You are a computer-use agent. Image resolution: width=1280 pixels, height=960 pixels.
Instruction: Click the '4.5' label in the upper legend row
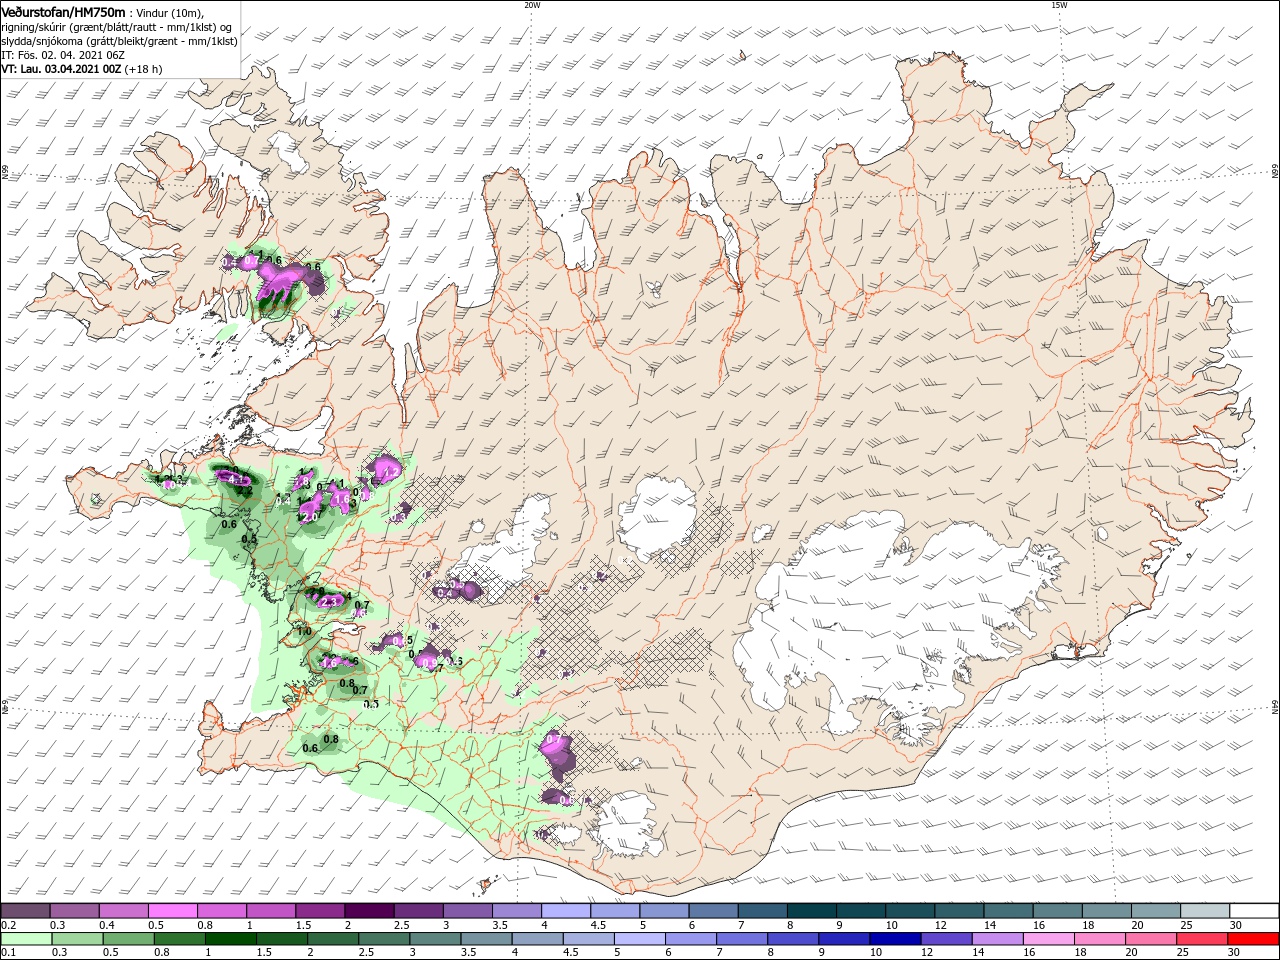tap(598, 925)
